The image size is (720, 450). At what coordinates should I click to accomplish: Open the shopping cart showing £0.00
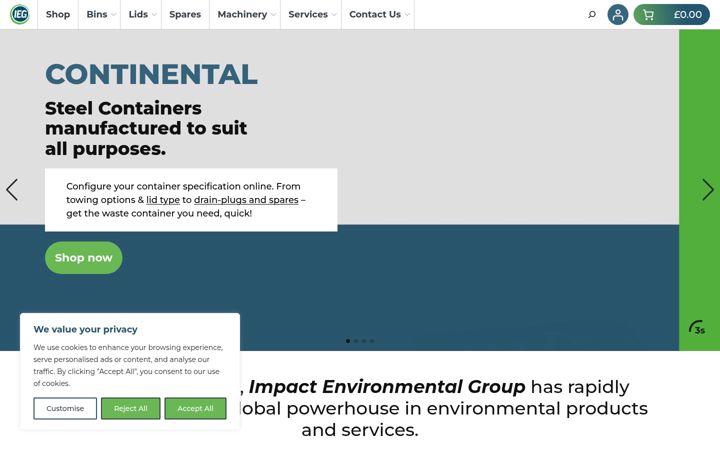[671, 15]
